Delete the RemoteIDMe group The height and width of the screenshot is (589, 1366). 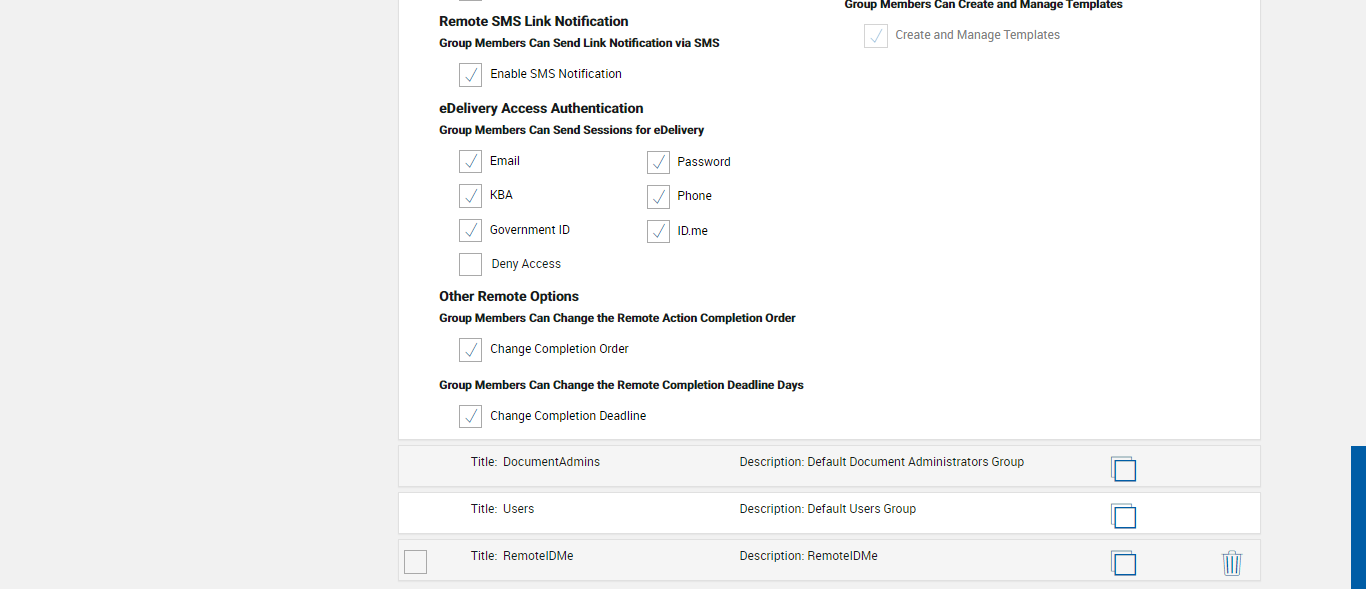tap(1232, 563)
